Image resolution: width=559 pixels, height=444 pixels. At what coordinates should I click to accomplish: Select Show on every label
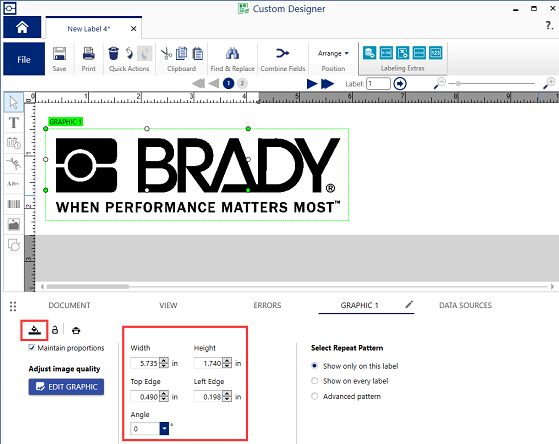(x=314, y=381)
